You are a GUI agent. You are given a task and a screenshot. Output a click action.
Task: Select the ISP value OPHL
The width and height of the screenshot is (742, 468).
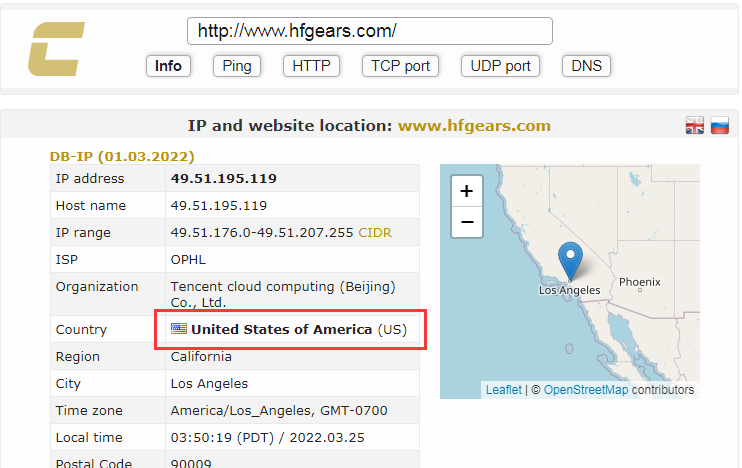(x=188, y=260)
